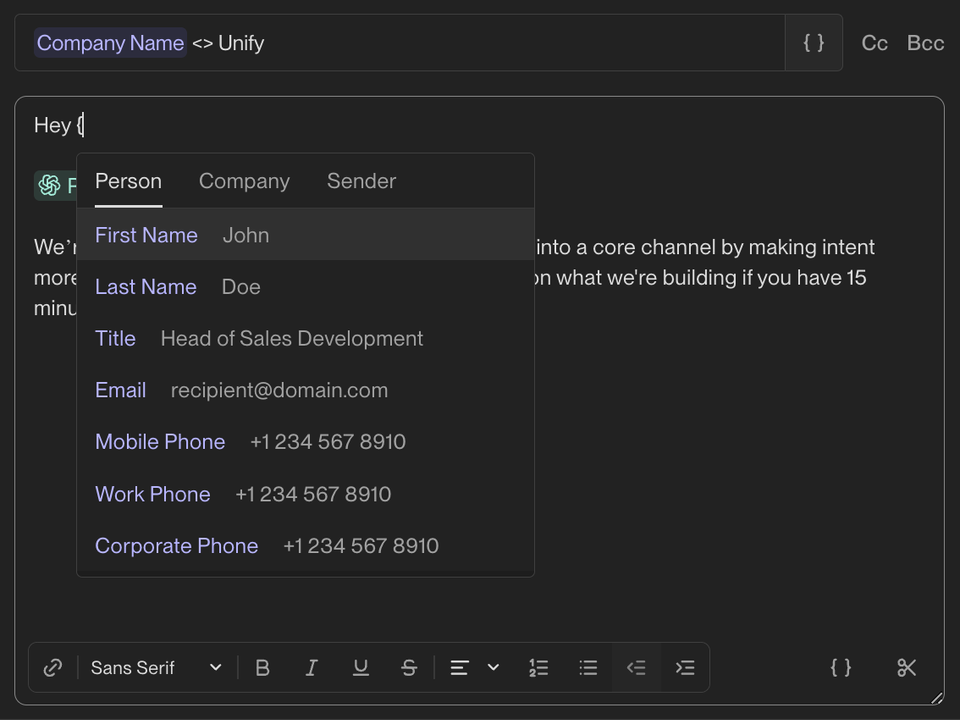Switch to the Company tab
Viewport: 960px width, 720px height.
[x=244, y=181]
